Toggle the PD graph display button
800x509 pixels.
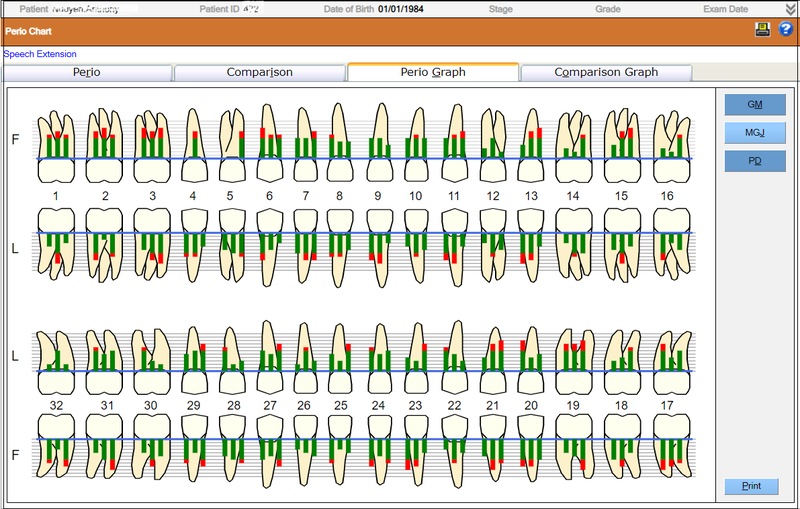755,161
